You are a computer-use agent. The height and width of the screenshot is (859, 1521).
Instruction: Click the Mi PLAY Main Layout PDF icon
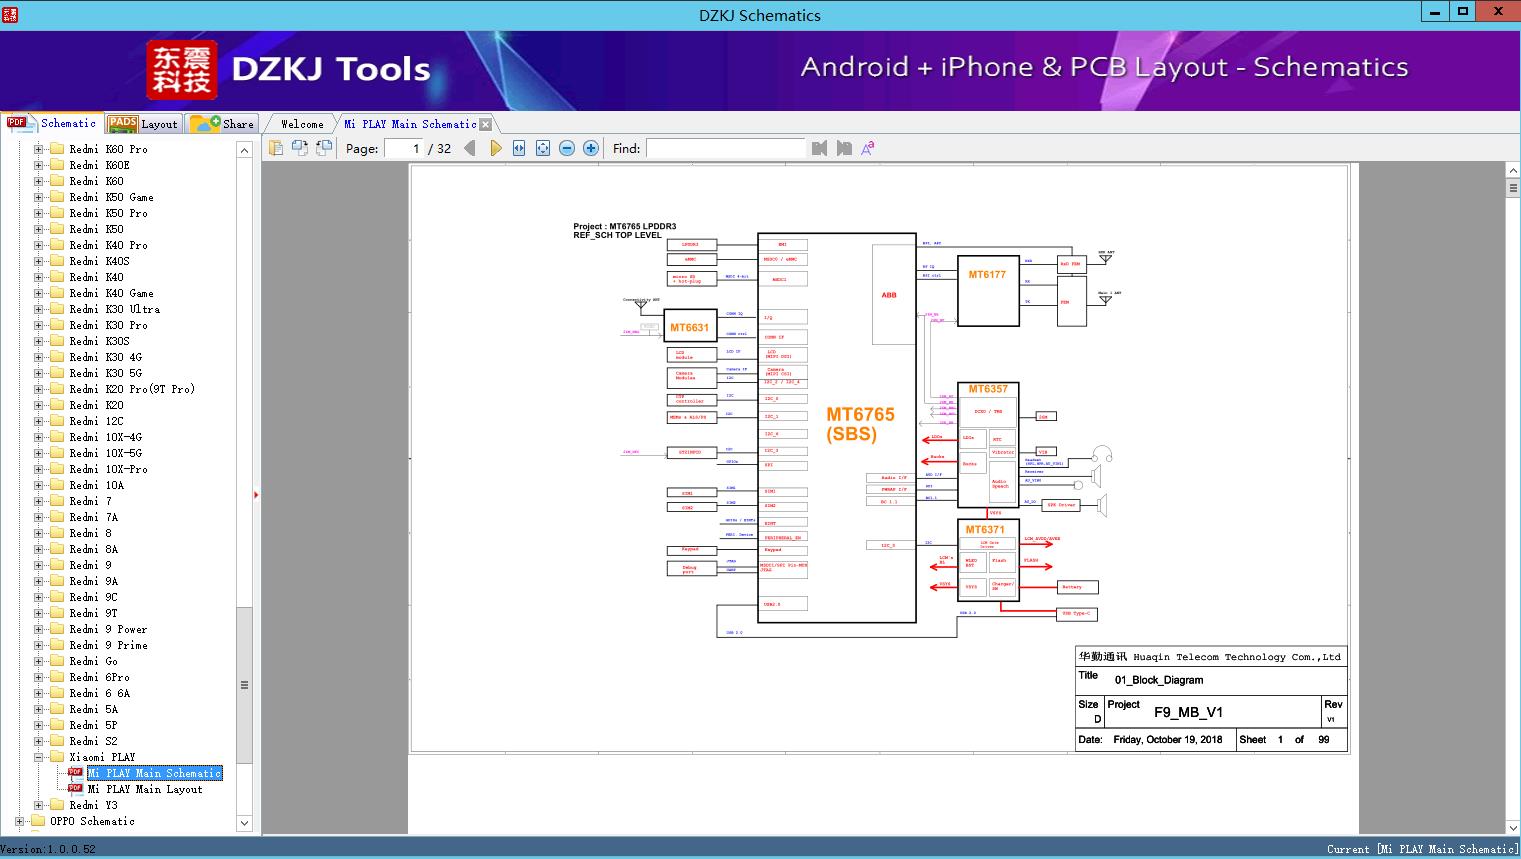tap(75, 788)
